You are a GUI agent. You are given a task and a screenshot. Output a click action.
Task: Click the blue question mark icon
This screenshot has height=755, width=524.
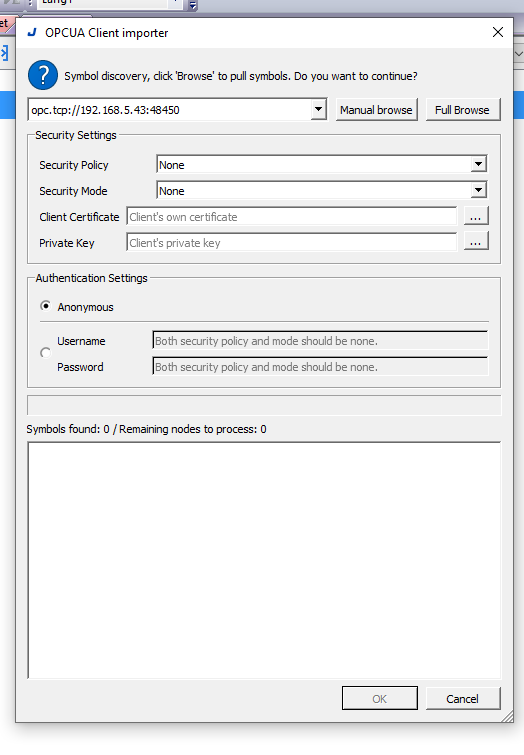pos(43,75)
